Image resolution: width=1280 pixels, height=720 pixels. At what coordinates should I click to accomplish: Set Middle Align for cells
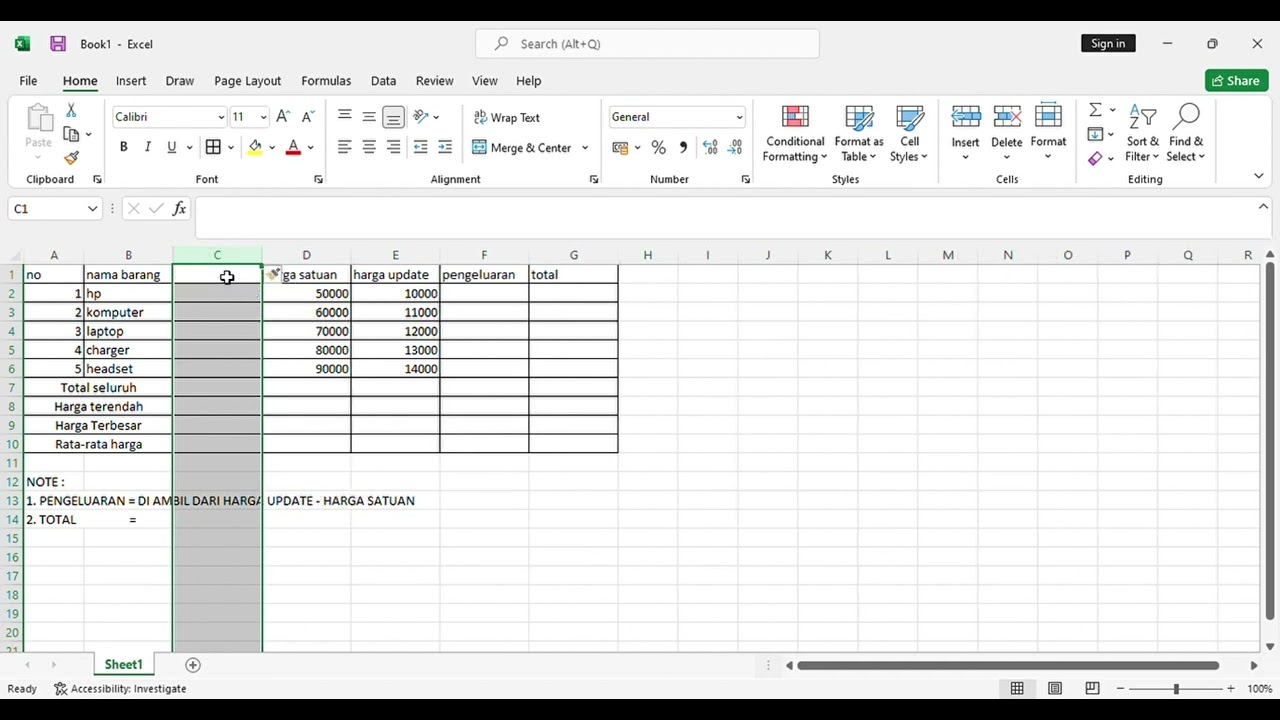click(369, 117)
